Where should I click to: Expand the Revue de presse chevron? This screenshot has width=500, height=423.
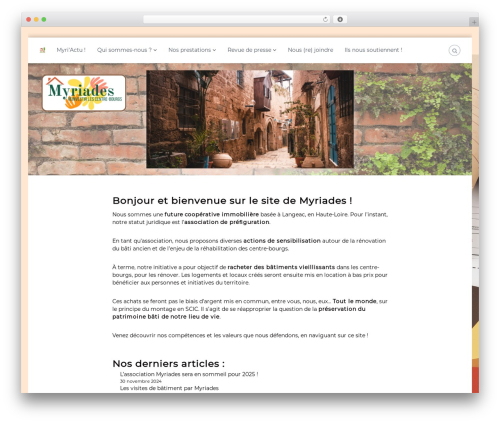click(x=275, y=50)
